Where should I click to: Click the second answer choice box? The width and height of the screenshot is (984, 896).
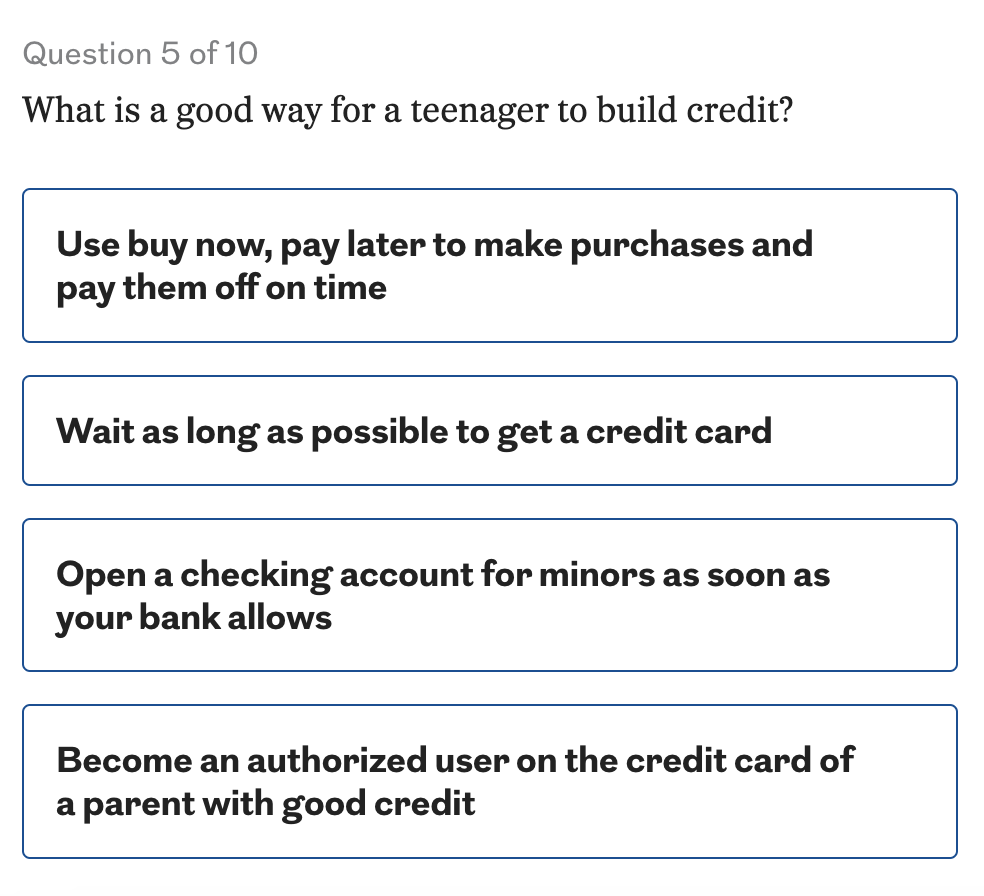coord(489,431)
